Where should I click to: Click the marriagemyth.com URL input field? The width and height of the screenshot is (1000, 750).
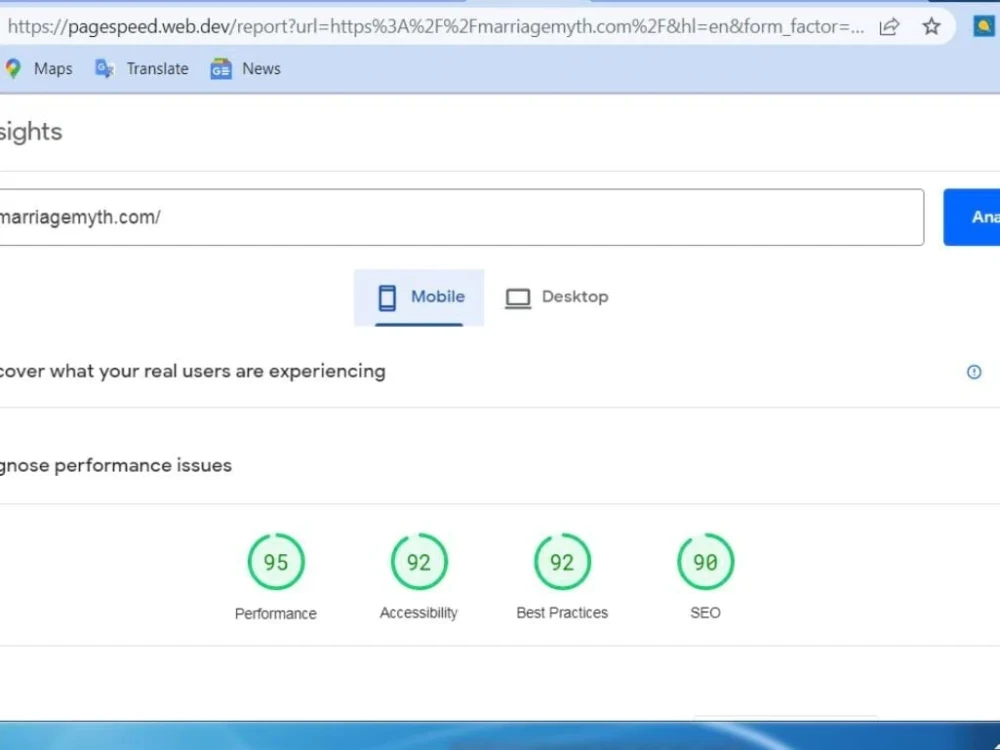point(460,217)
